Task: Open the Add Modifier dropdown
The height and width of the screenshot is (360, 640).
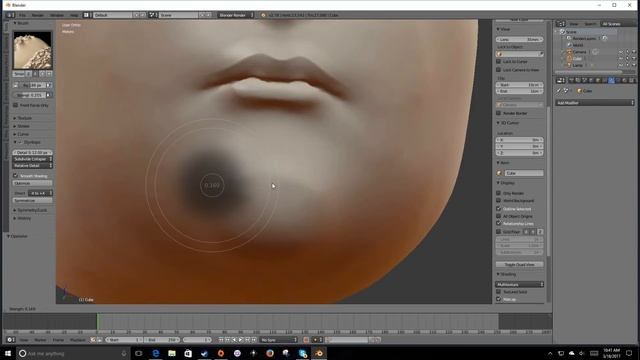Action: [x=595, y=103]
